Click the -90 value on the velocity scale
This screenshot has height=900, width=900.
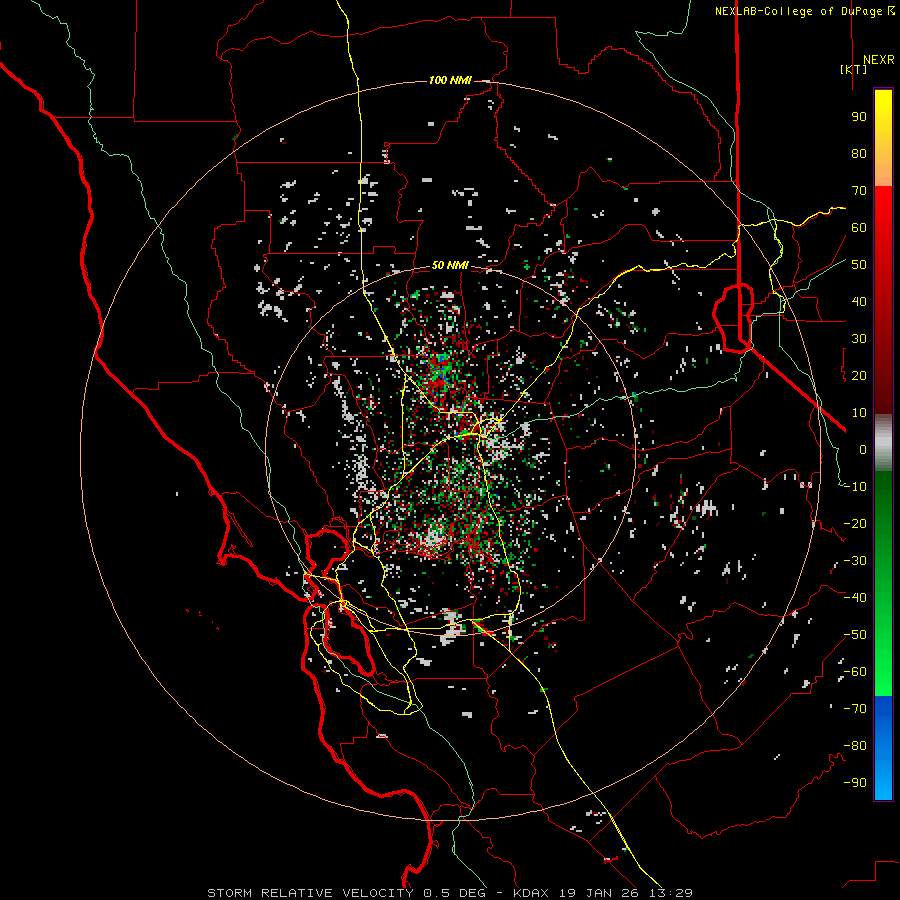coord(855,783)
